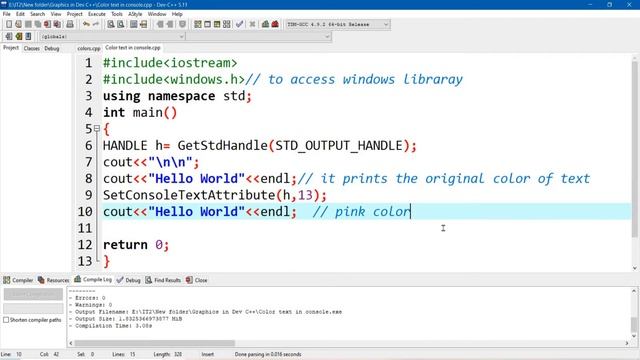
Task: Click the New file toolbar icon
Action: (9, 24)
